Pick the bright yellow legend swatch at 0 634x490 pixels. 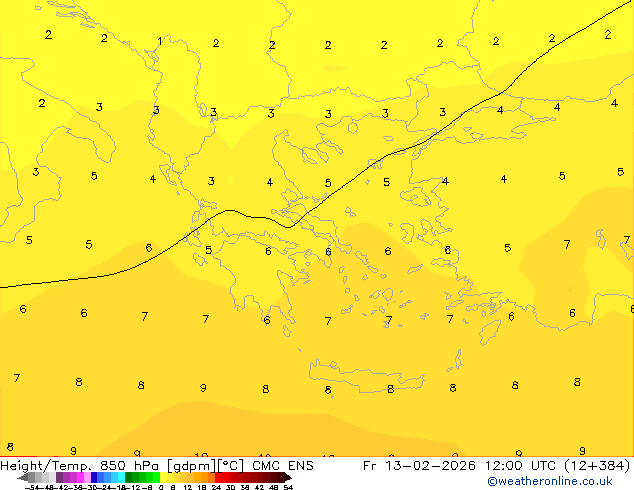coord(163,477)
